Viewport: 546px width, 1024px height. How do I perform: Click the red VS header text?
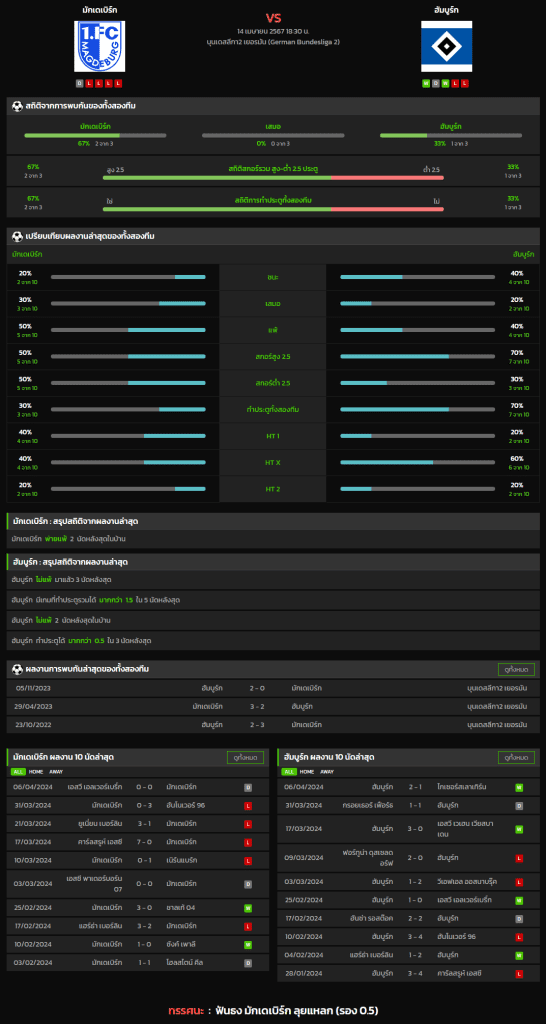click(273, 17)
